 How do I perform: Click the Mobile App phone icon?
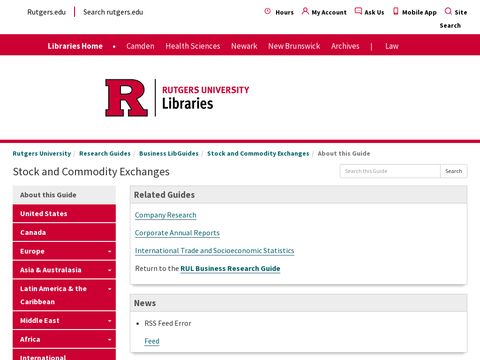click(x=396, y=11)
